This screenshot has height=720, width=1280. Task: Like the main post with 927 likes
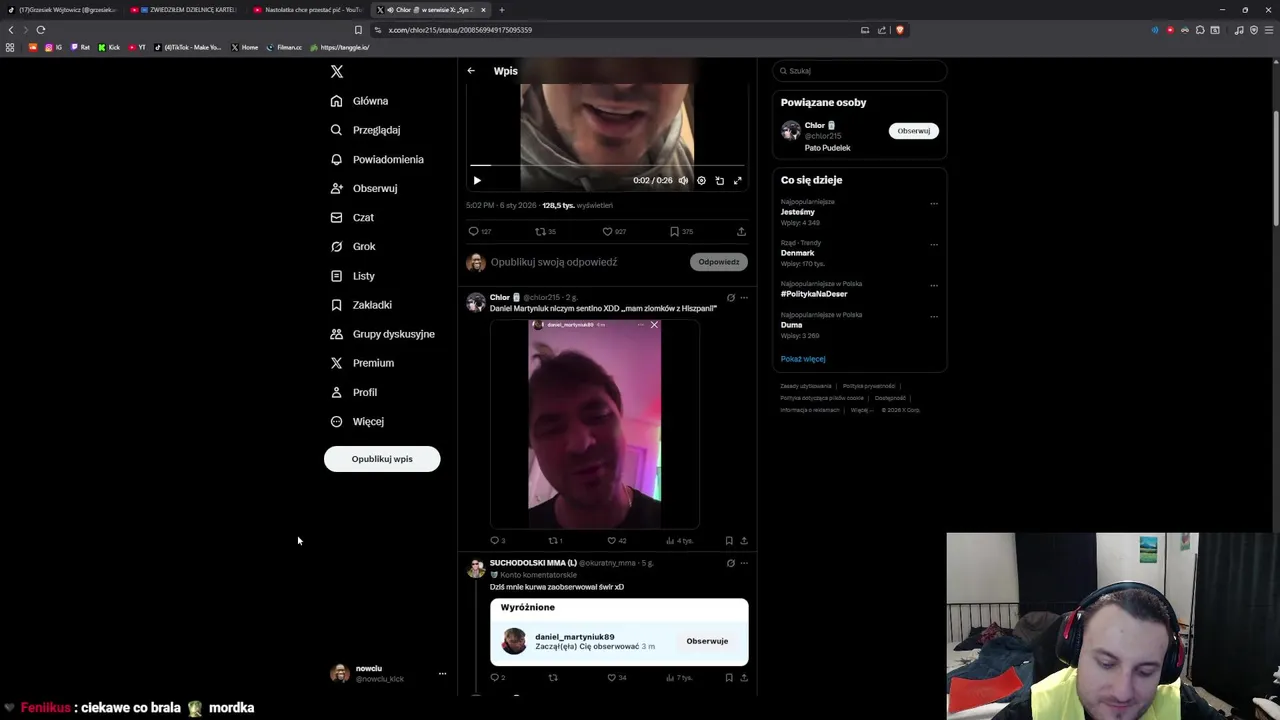613,231
